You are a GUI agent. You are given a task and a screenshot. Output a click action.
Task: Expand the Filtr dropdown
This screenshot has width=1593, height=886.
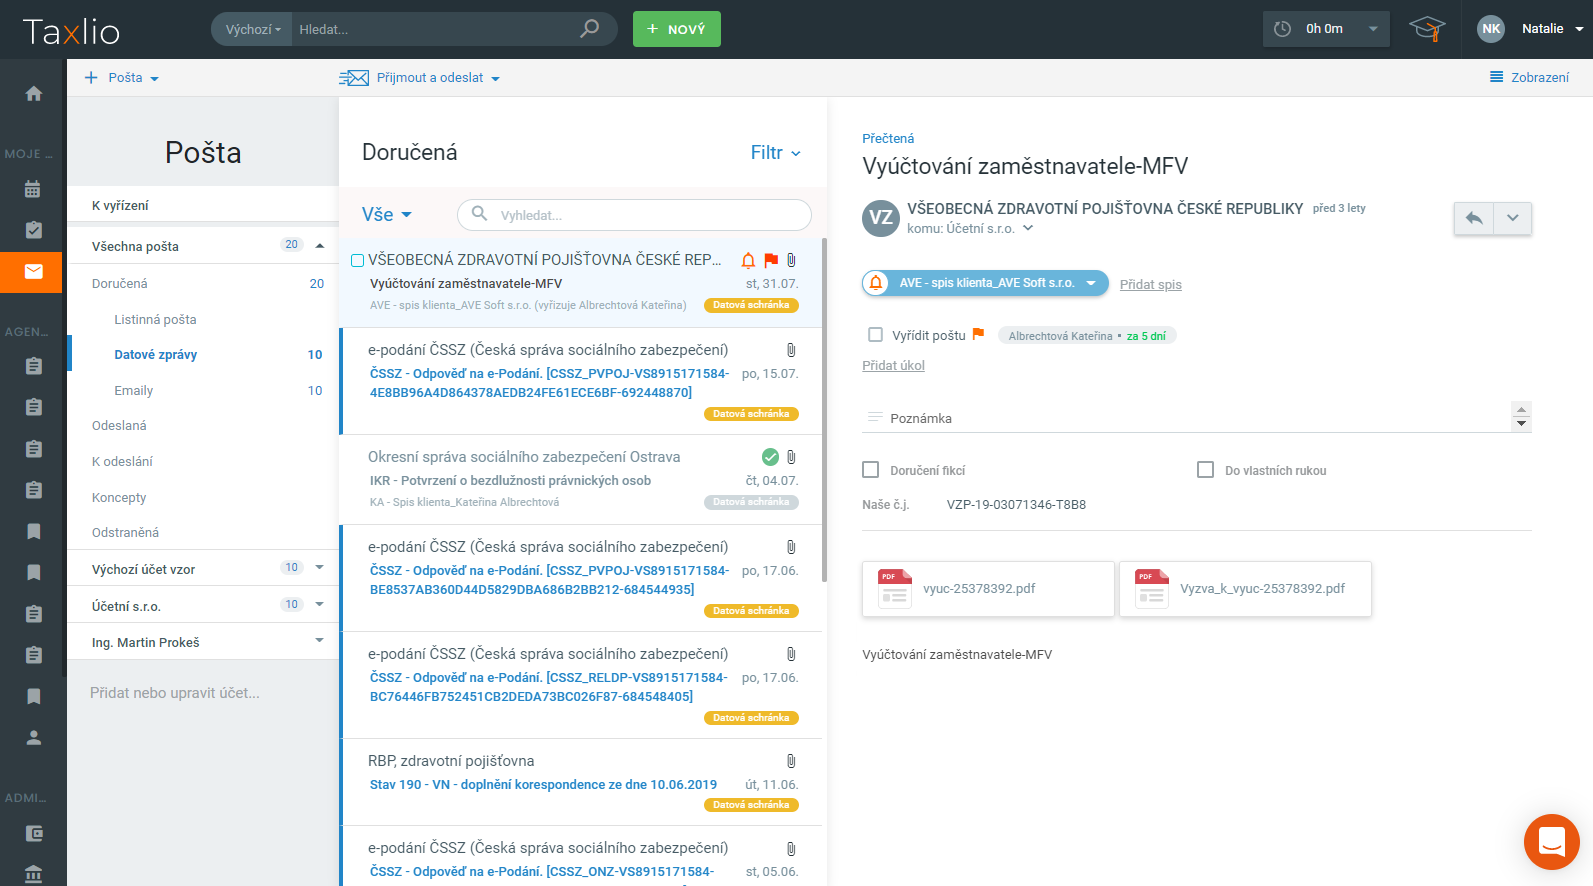775,153
